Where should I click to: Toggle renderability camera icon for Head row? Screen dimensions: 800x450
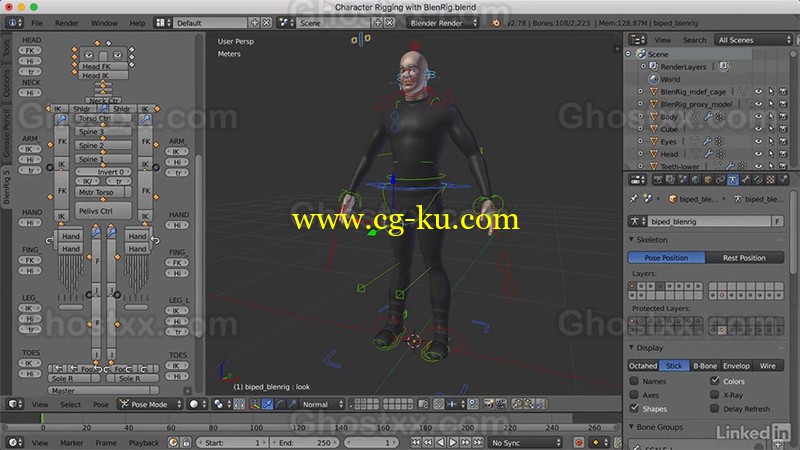coord(783,154)
